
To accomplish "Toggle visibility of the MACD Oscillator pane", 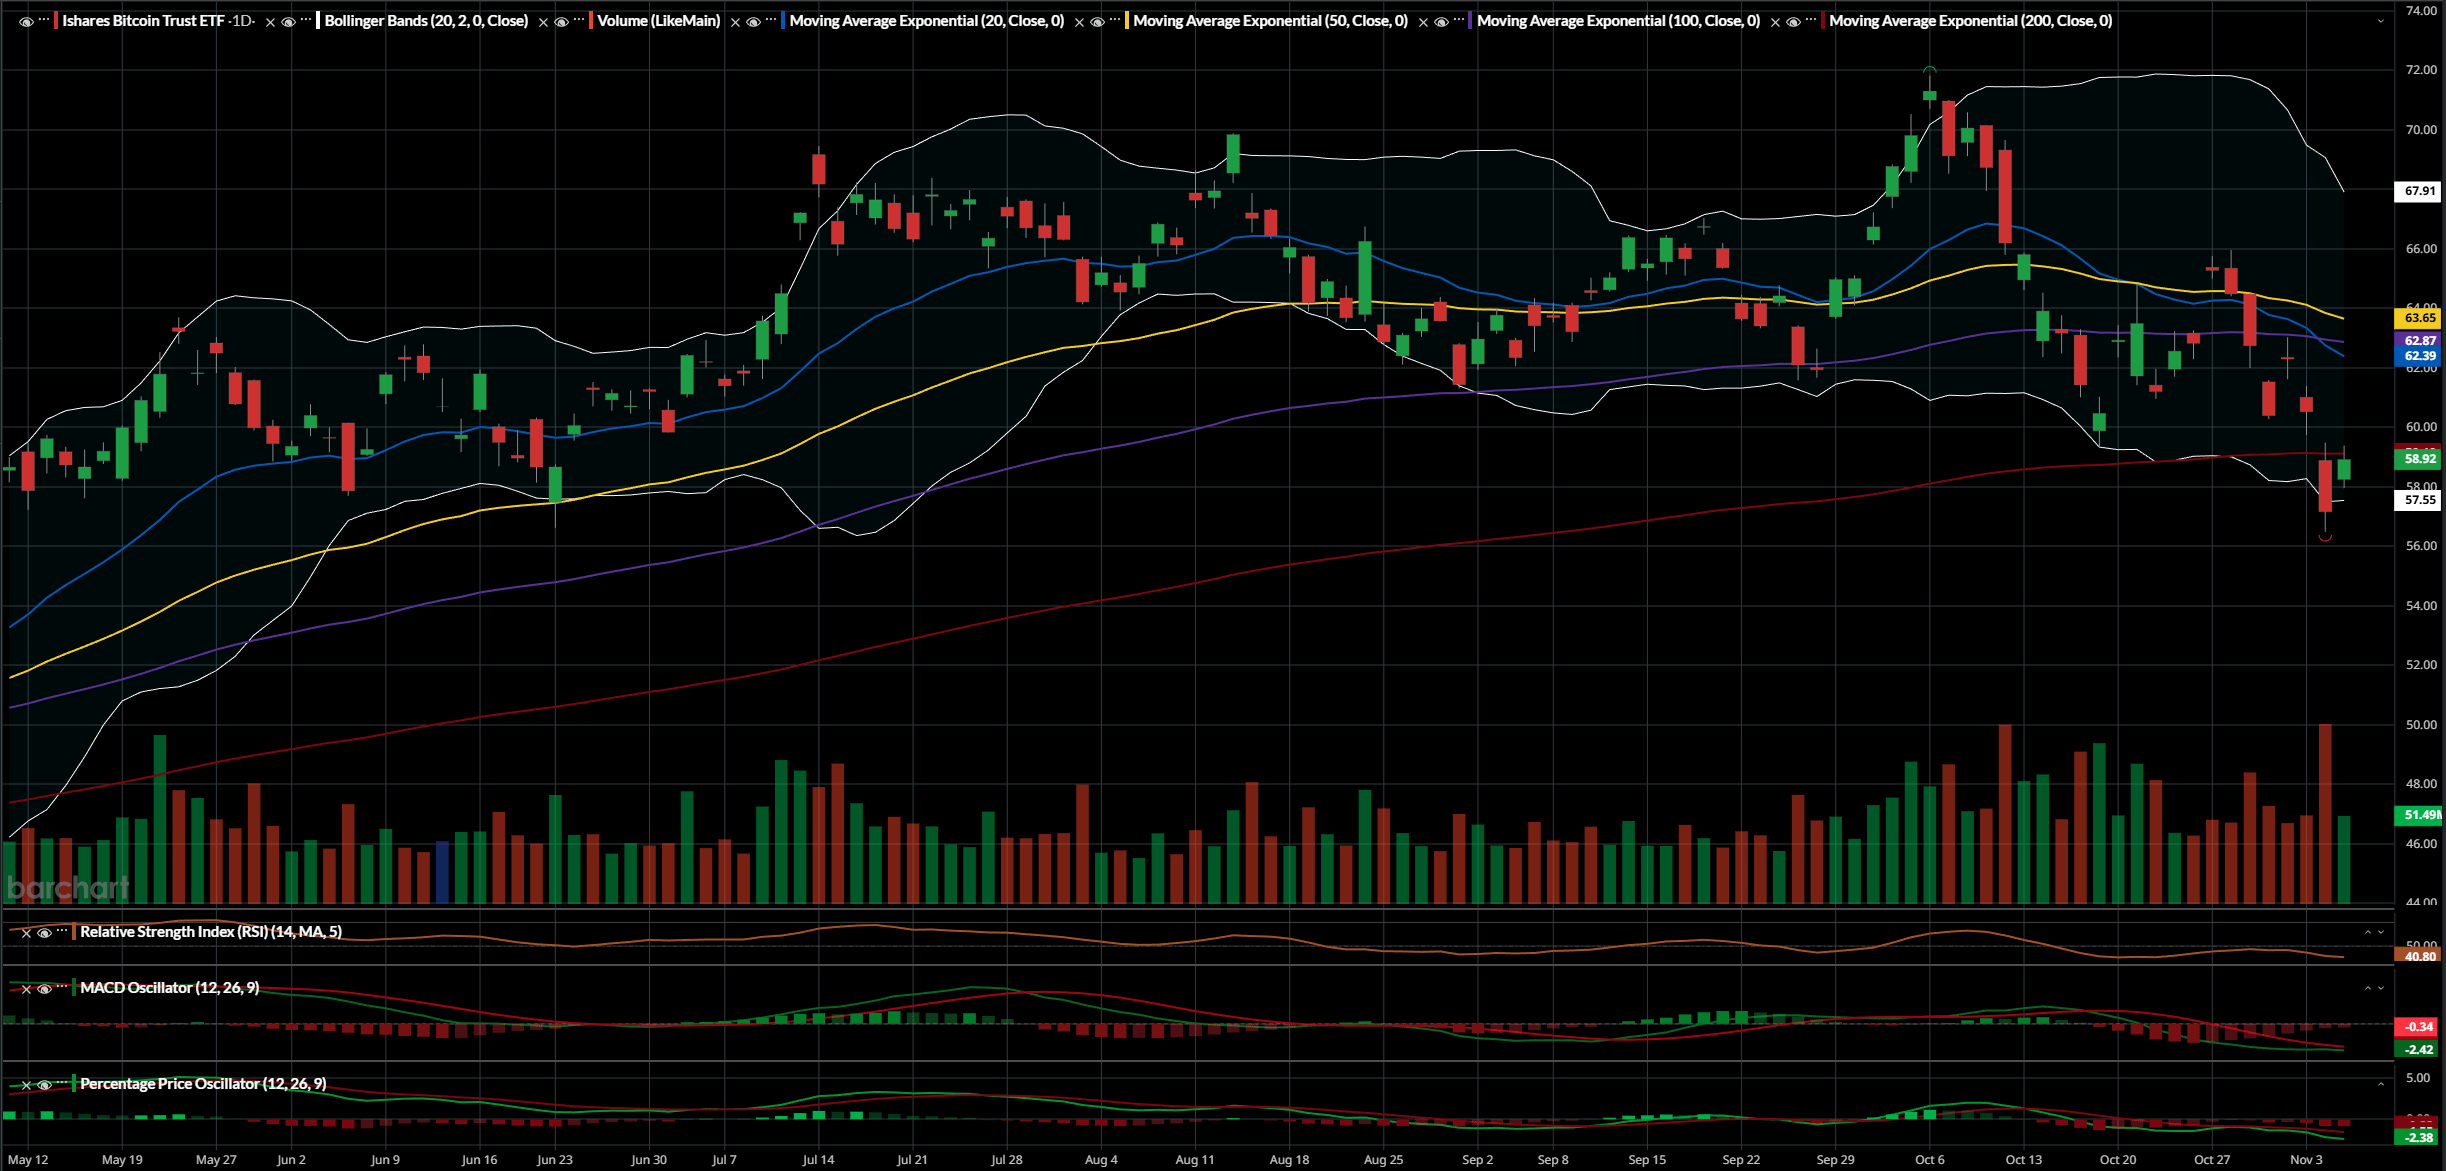I will coord(44,988).
